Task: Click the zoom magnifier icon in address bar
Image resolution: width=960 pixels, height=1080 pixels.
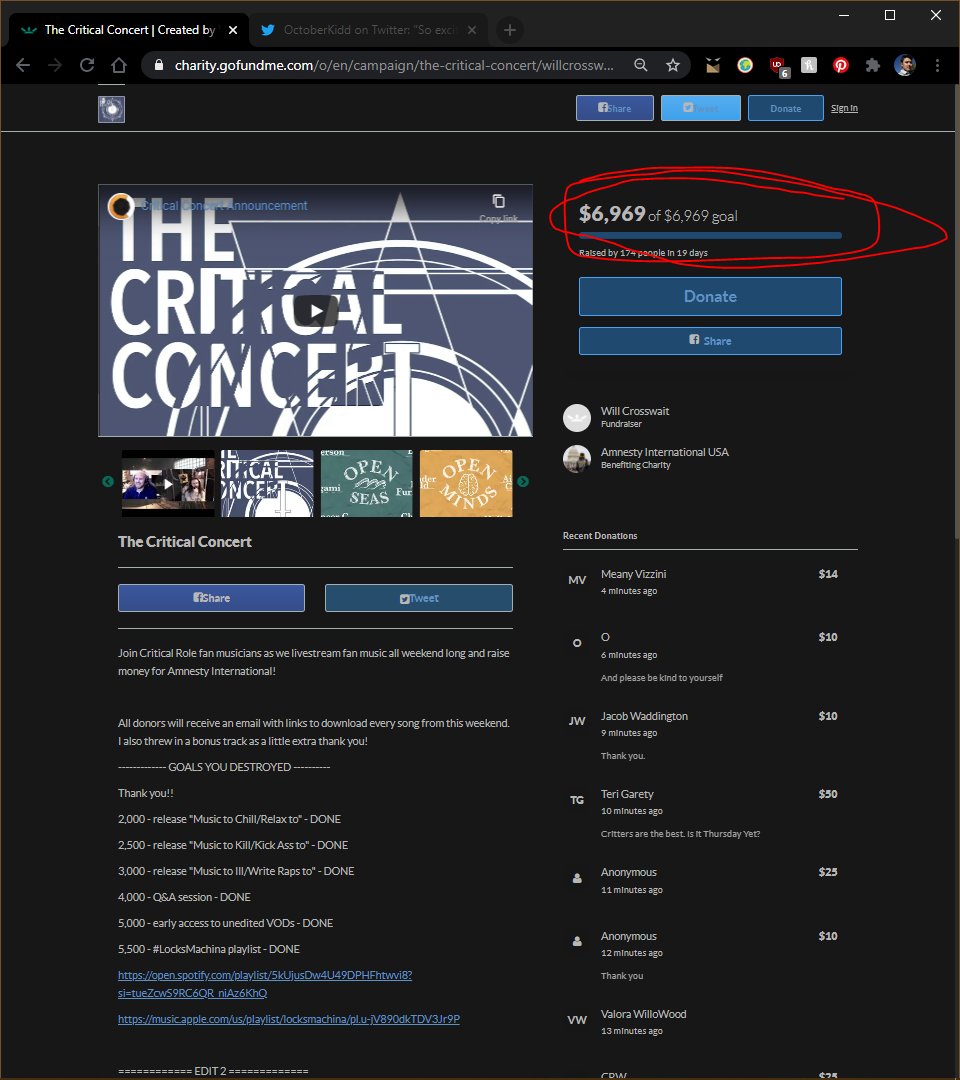Action: [640, 65]
